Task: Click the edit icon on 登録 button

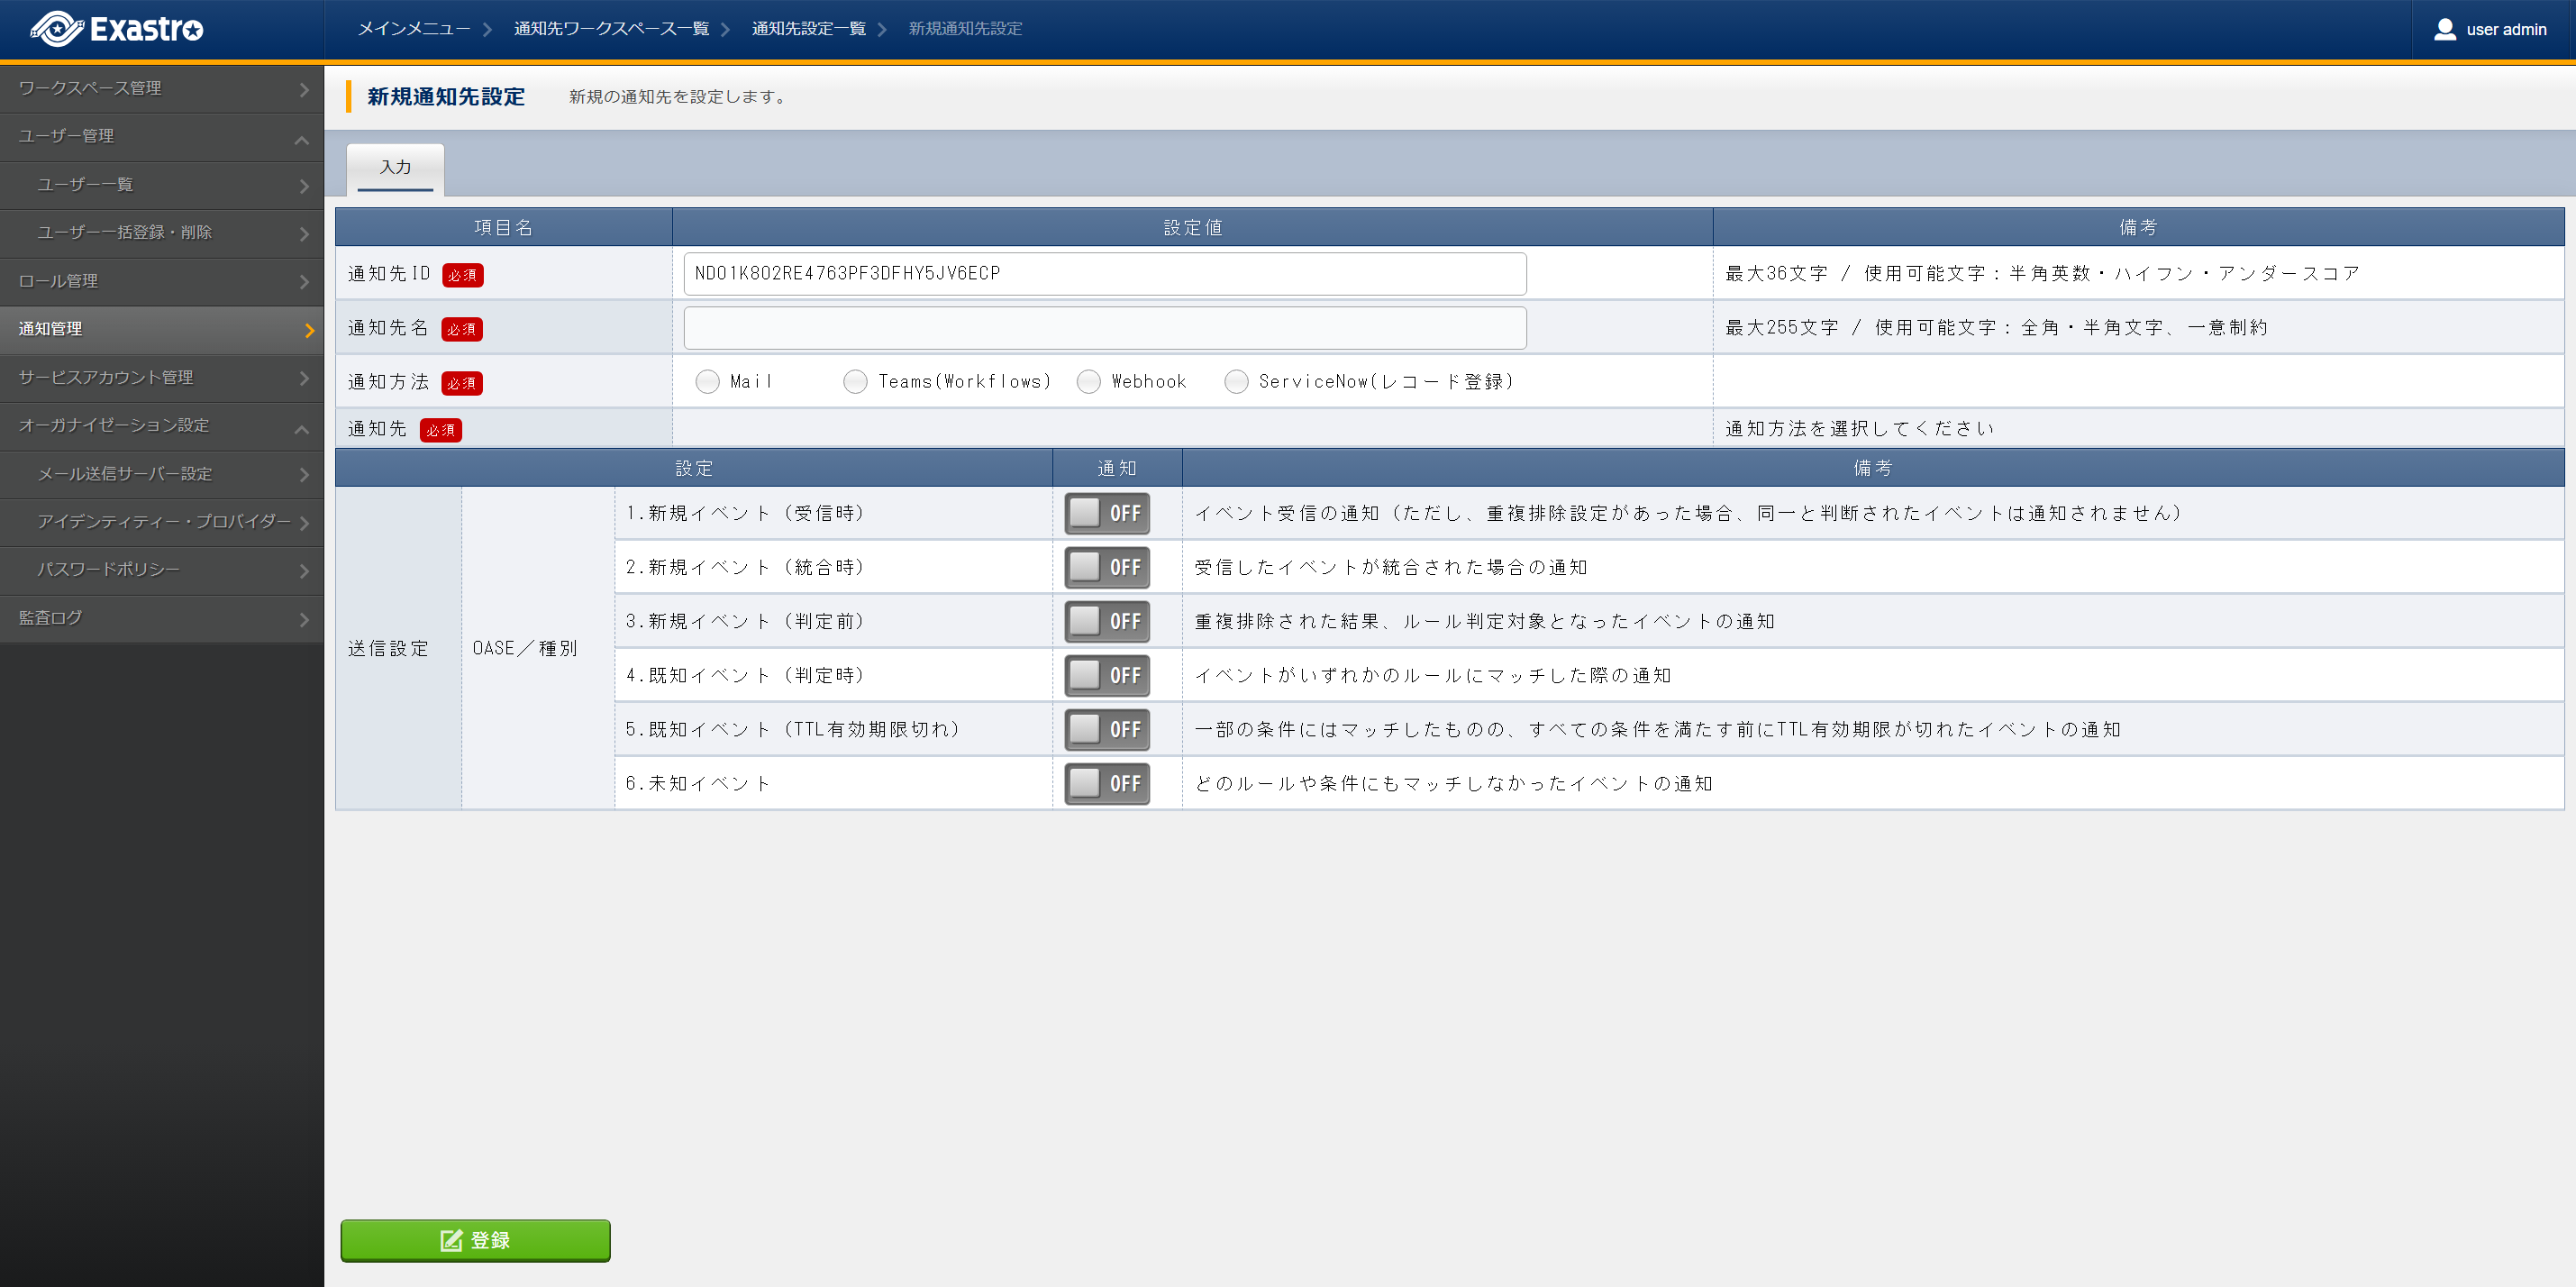Action: point(451,1240)
